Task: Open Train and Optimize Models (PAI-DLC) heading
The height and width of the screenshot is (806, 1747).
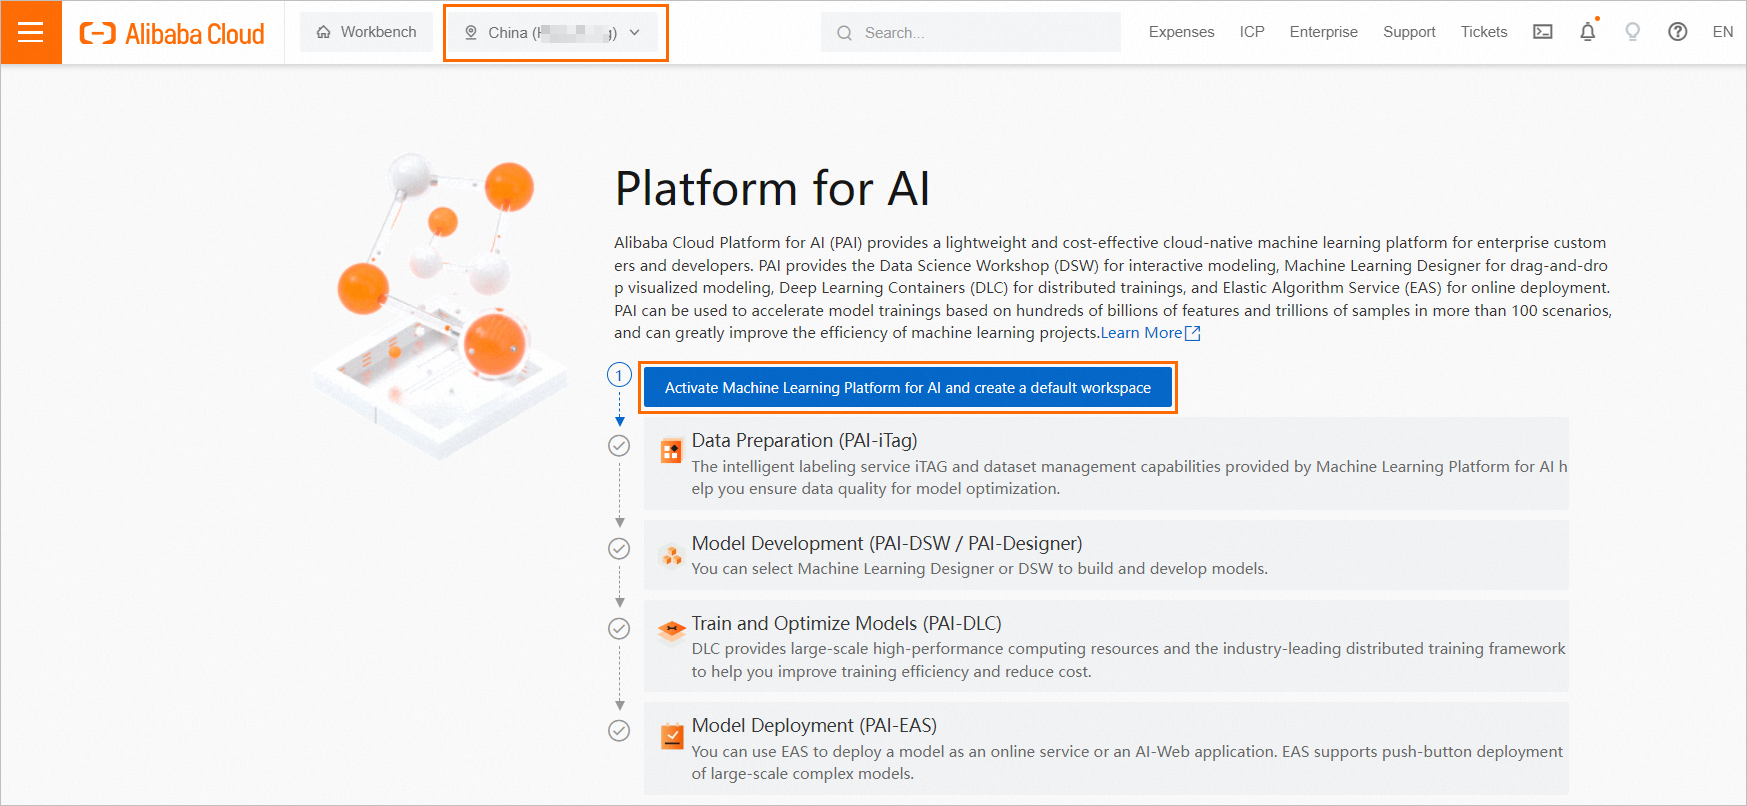Action: tap(846, 623)
